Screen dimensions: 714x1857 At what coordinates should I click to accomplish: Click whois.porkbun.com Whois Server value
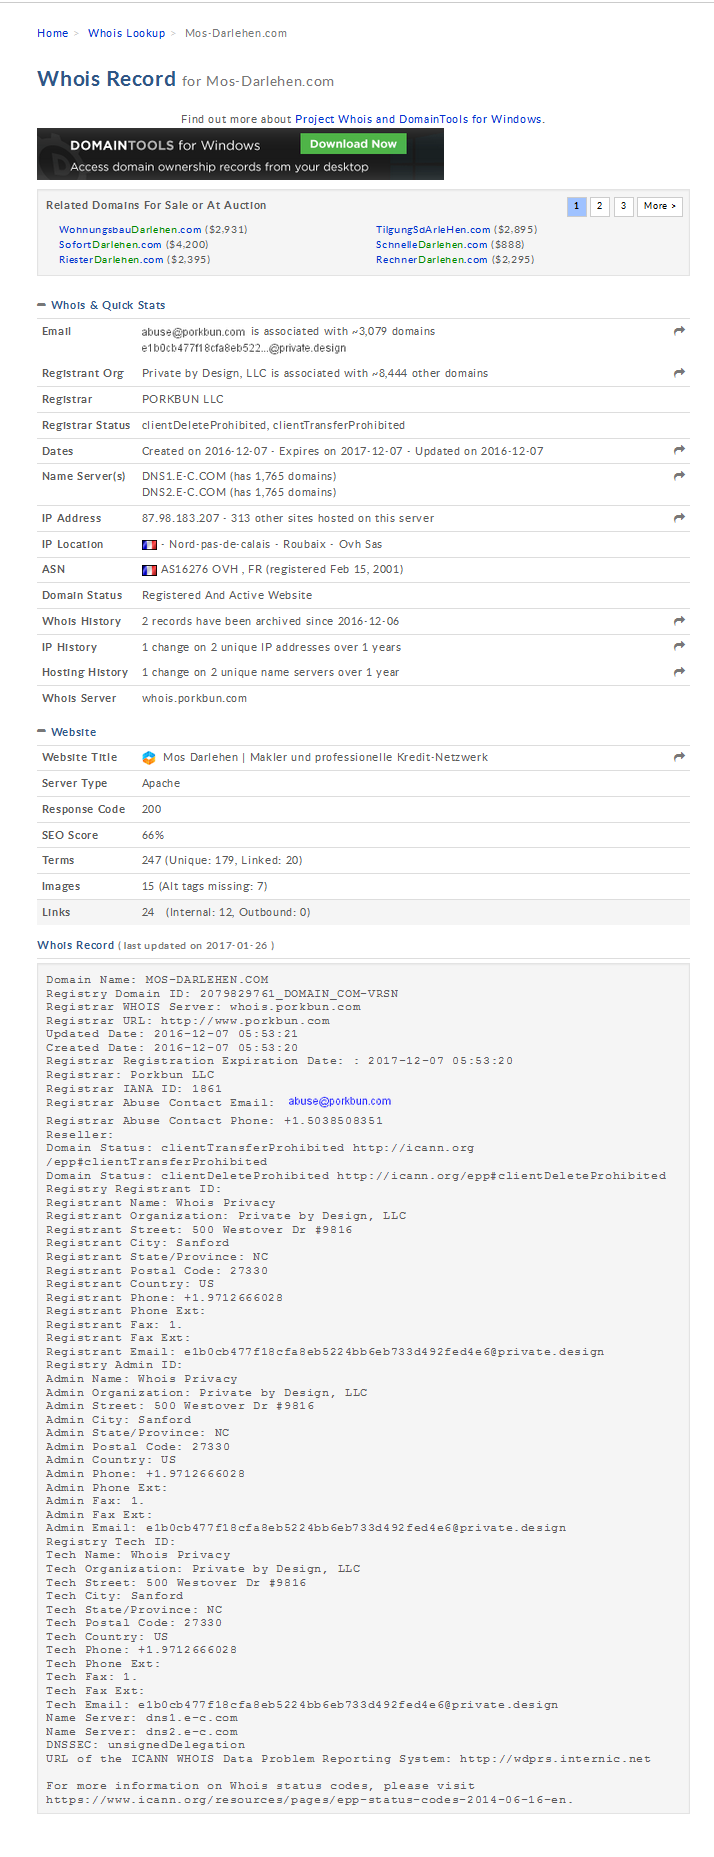point(194,698)
